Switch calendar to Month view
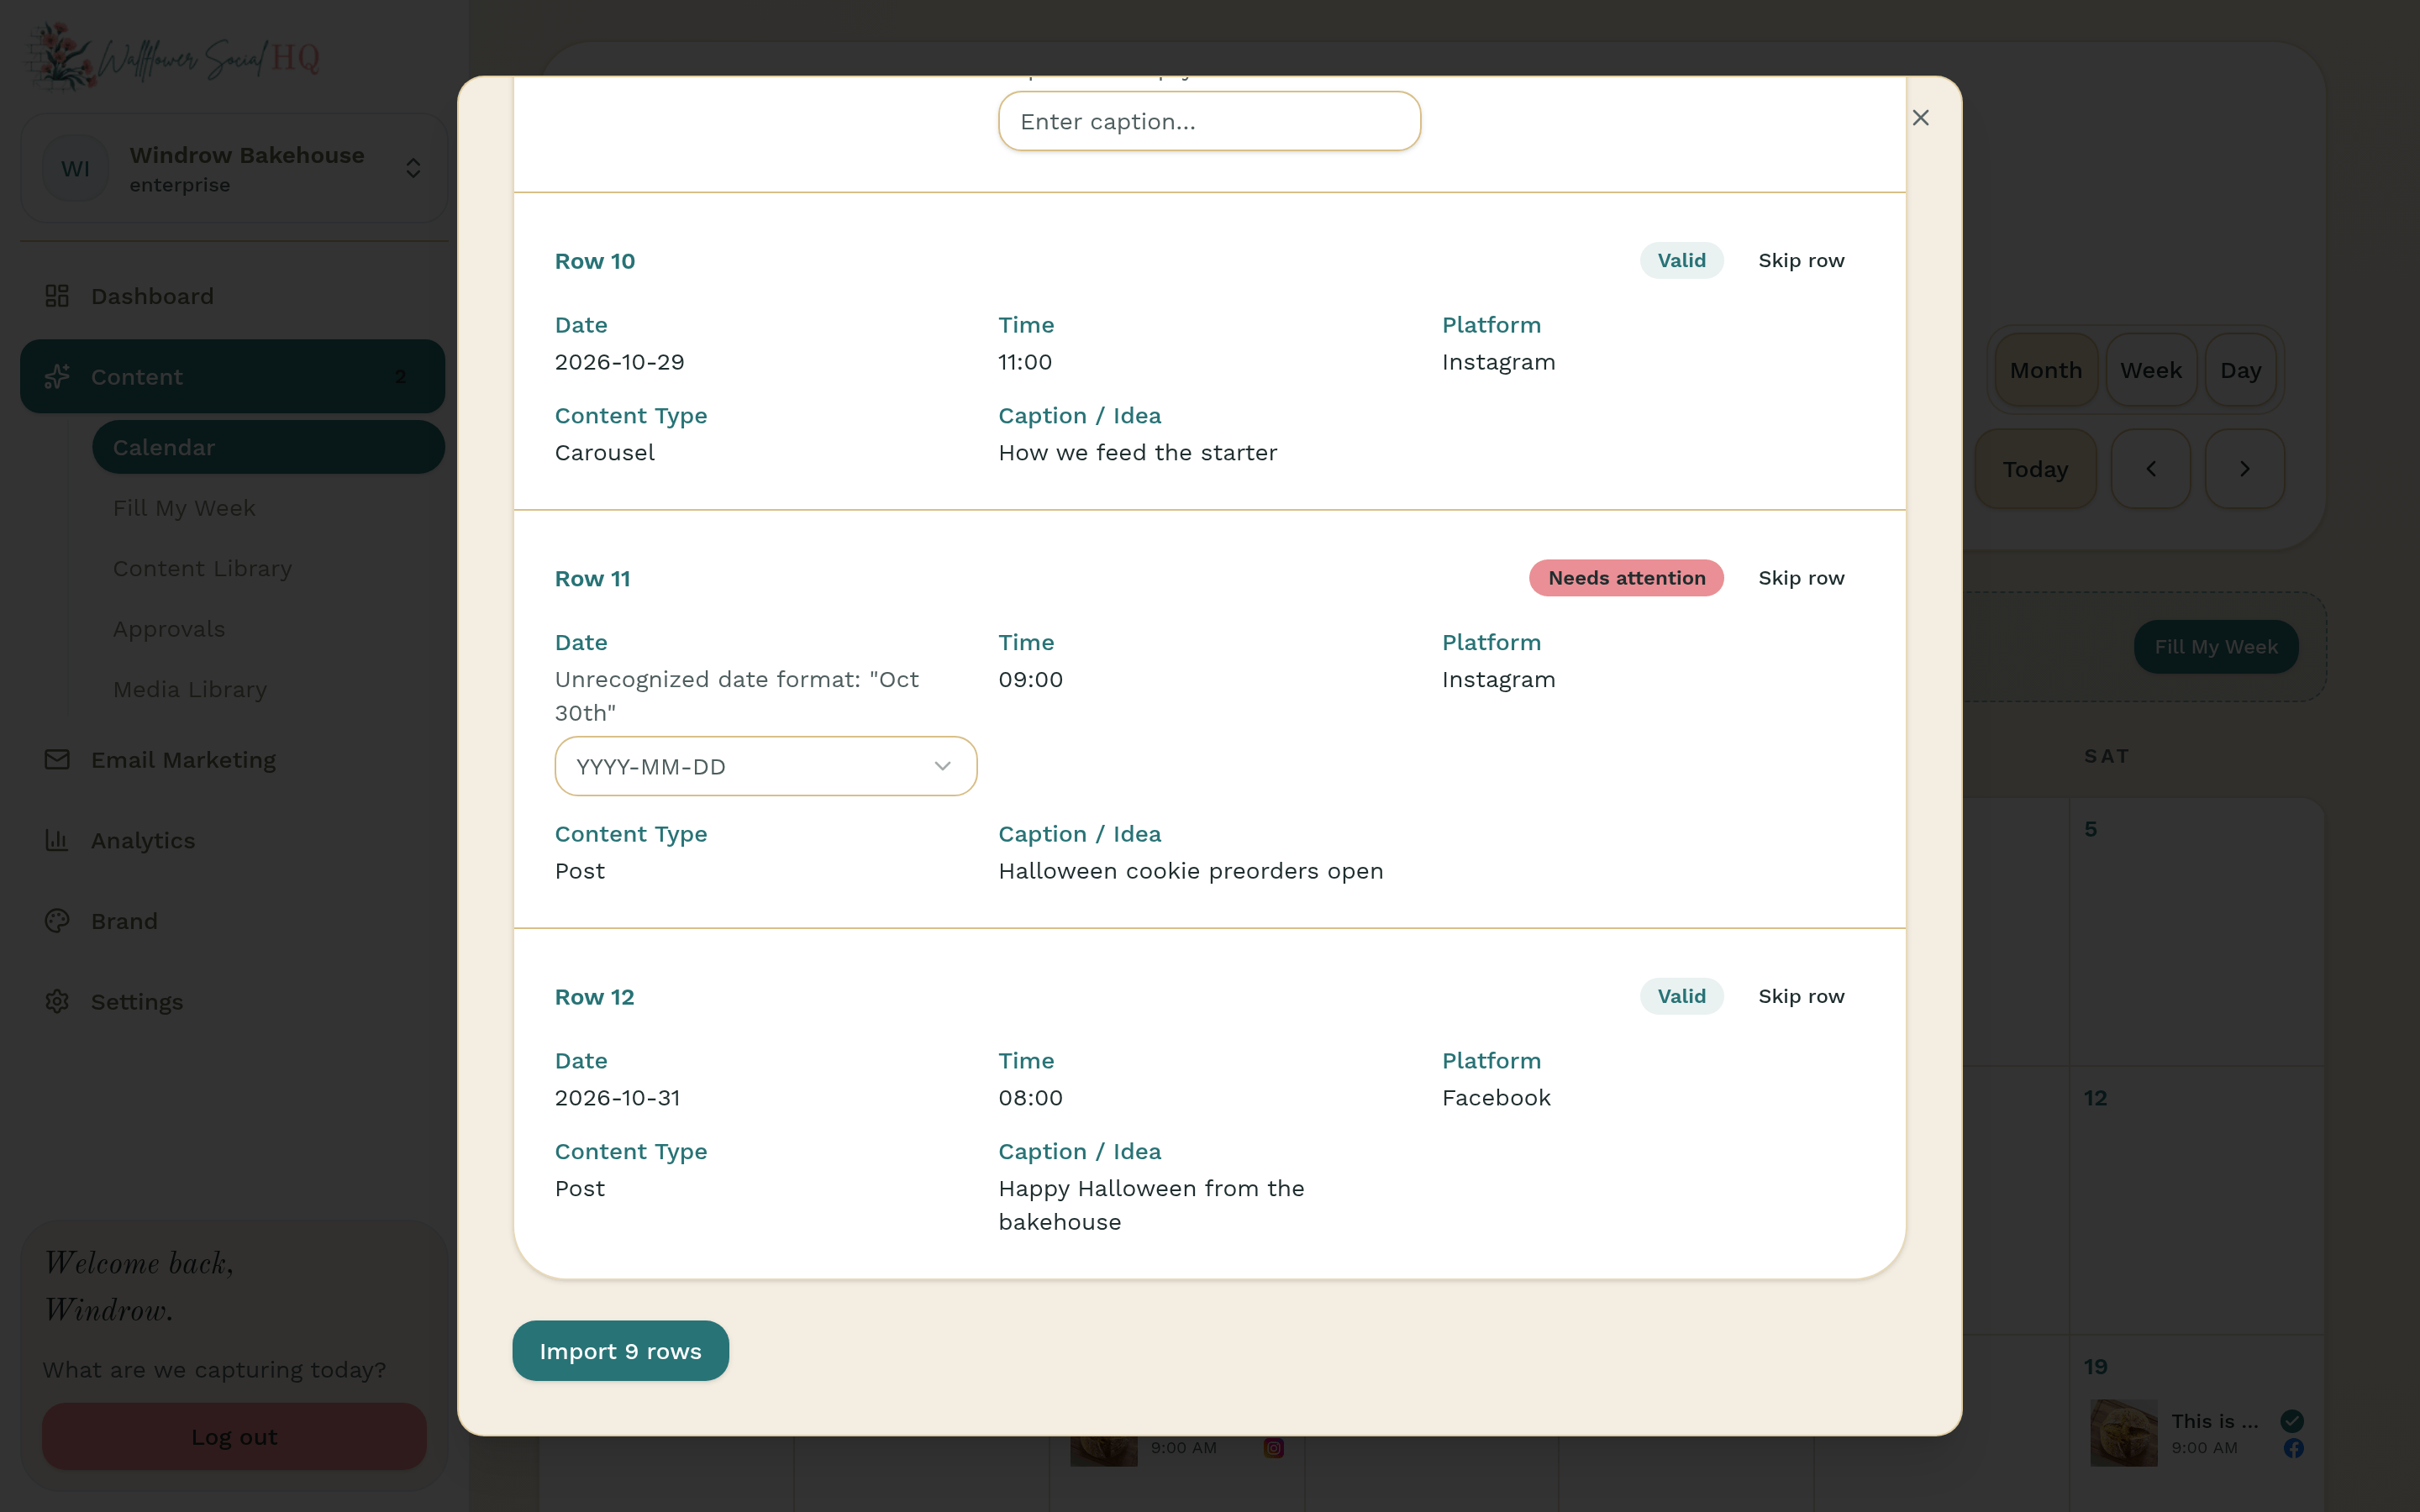This screenshot has height=1512, width=2420. [x=2045, y=370]
